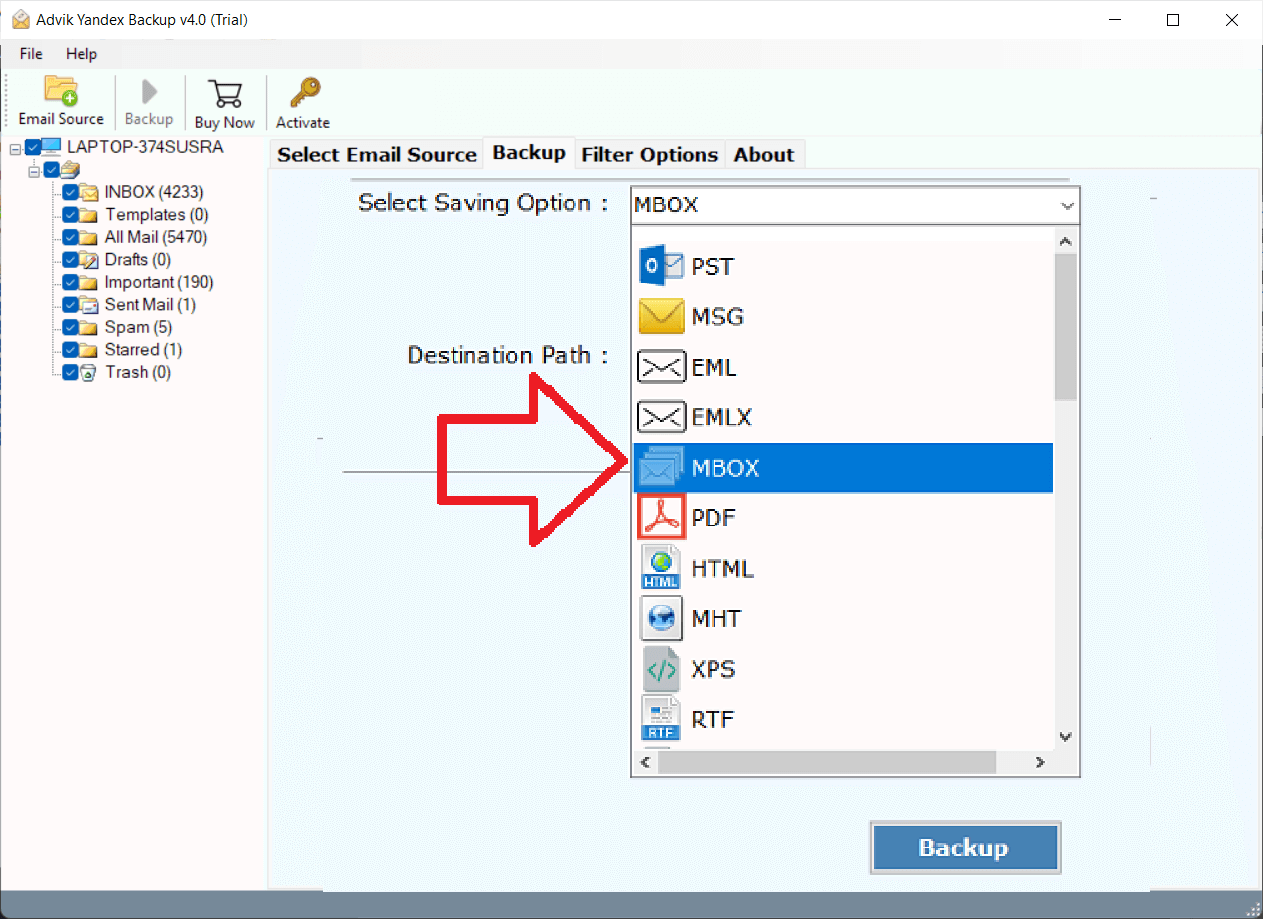Open the Buy Now cart icon
The height and width of the screenshot is (919, 1263).
(224, 93)
